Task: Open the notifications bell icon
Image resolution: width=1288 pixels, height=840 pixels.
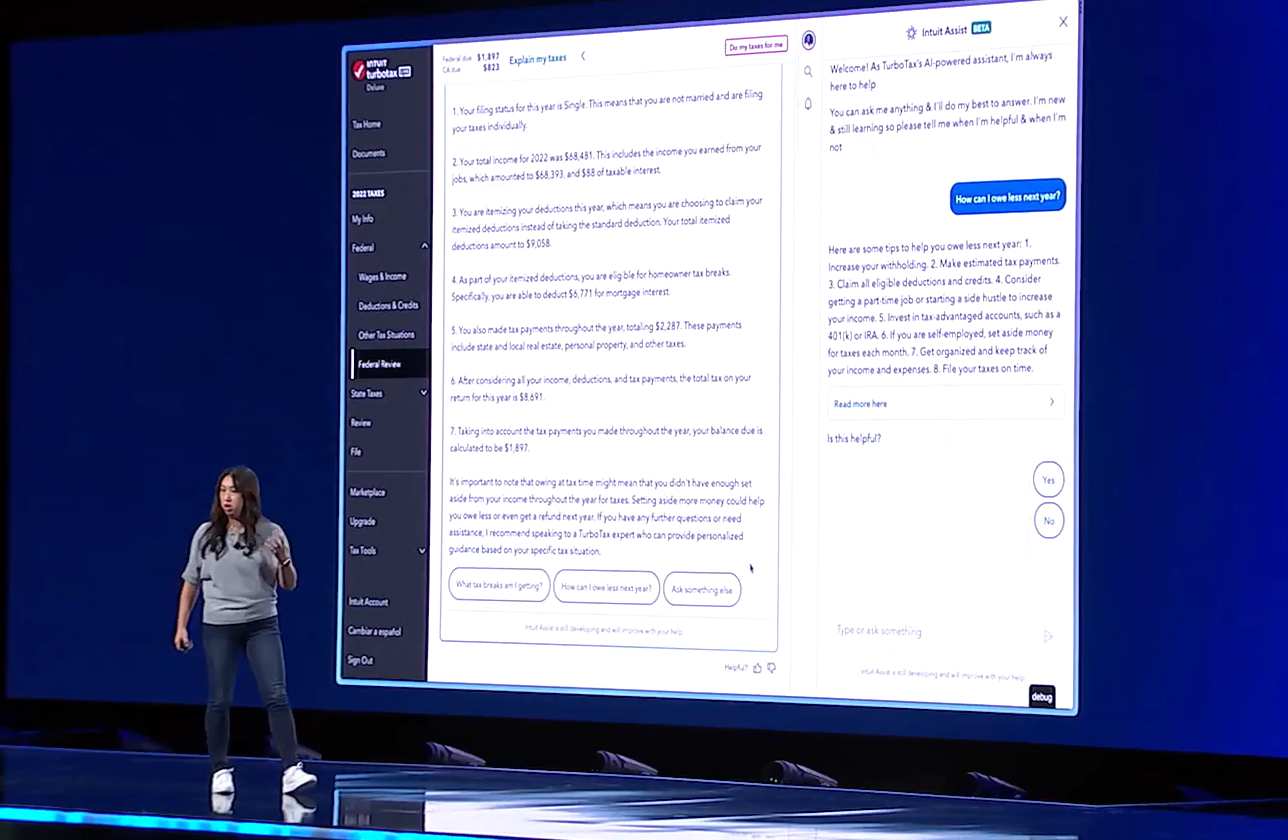Action: click(x=808, y=104)
